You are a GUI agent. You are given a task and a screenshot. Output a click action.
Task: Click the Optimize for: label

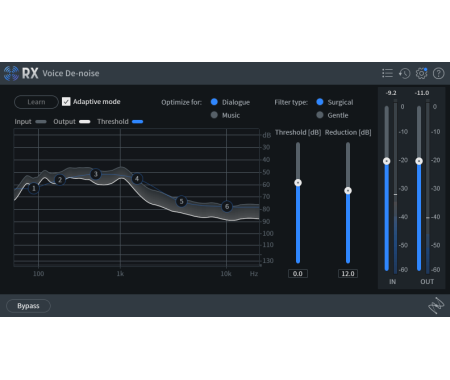pos(182,102)
